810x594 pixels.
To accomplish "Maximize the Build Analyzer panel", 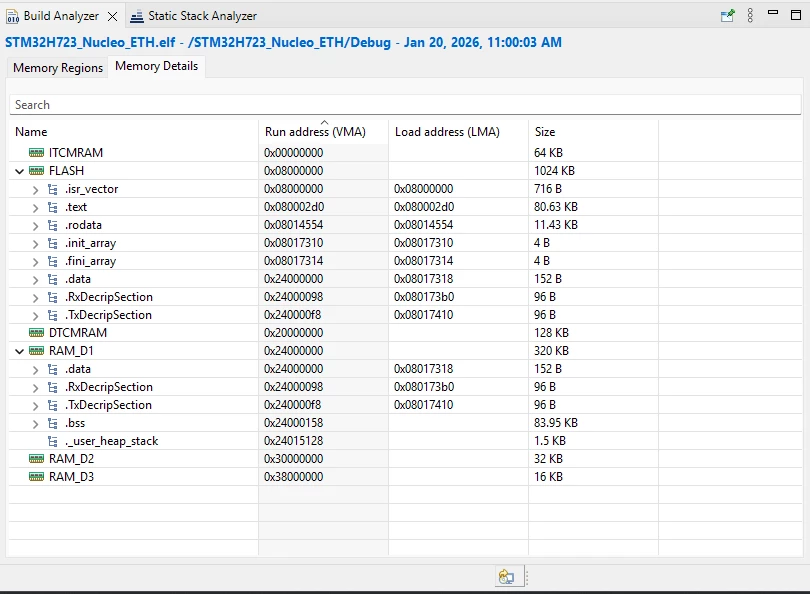I will (796, 15).
